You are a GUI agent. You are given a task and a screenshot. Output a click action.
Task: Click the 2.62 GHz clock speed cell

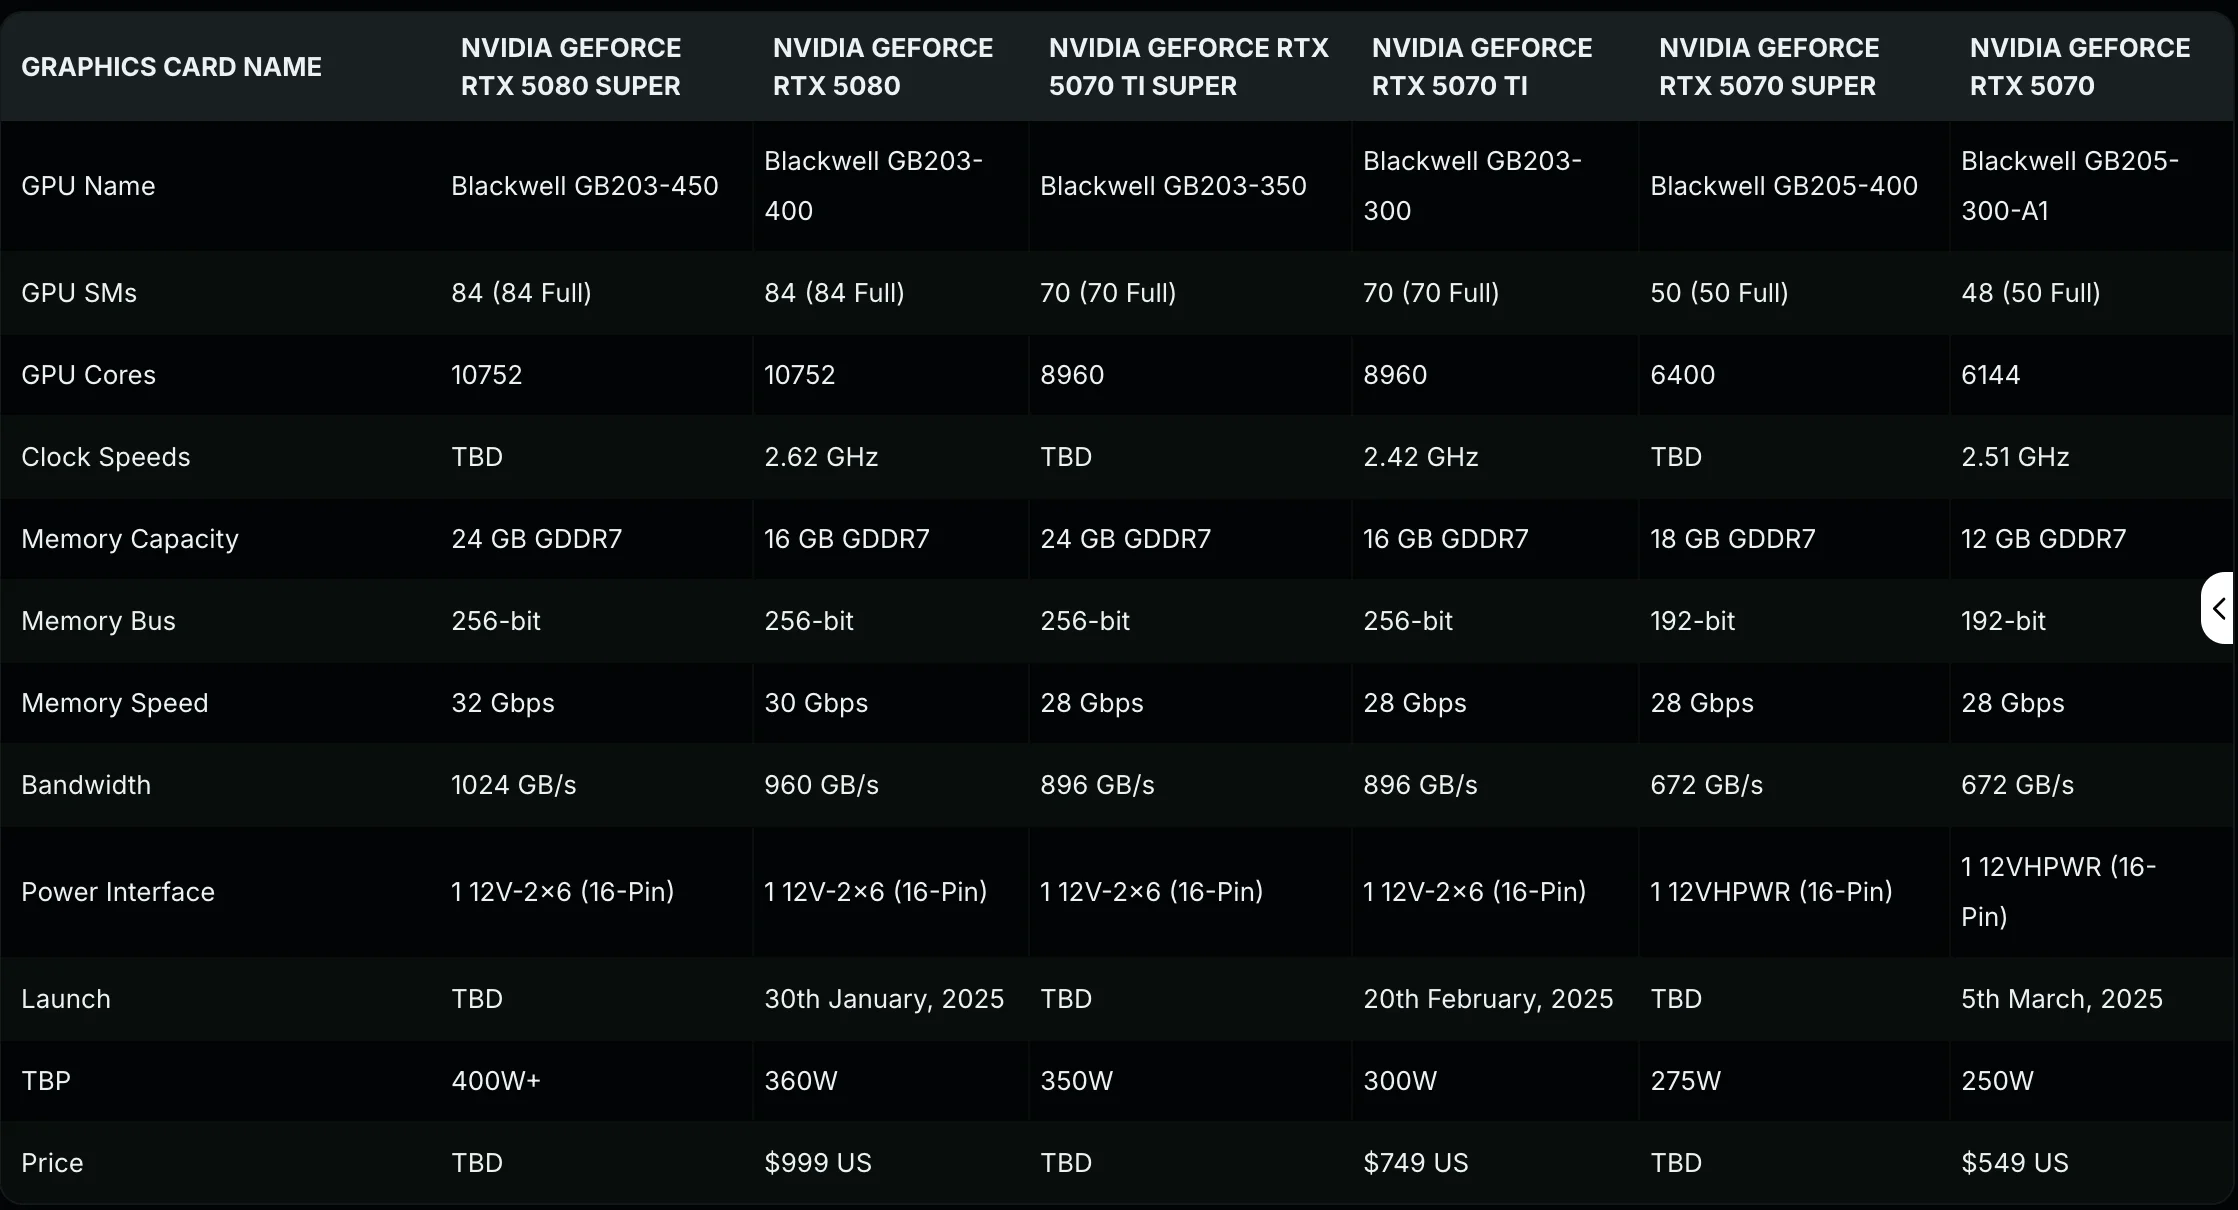pos(820,457)
